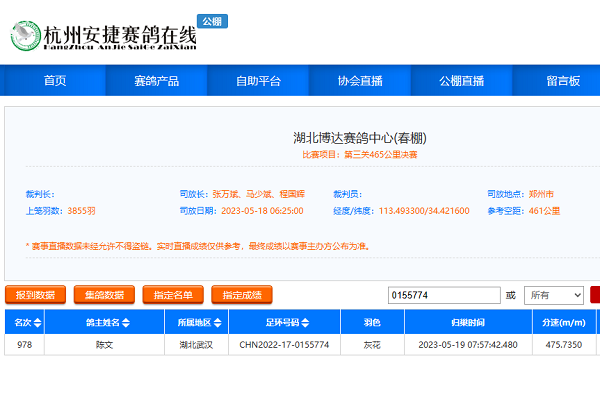The height and width of the screenshot is (413, 600).
Task: Click the Hangzhou Anjie pigeon logo
Action: (x=25, y=36)
